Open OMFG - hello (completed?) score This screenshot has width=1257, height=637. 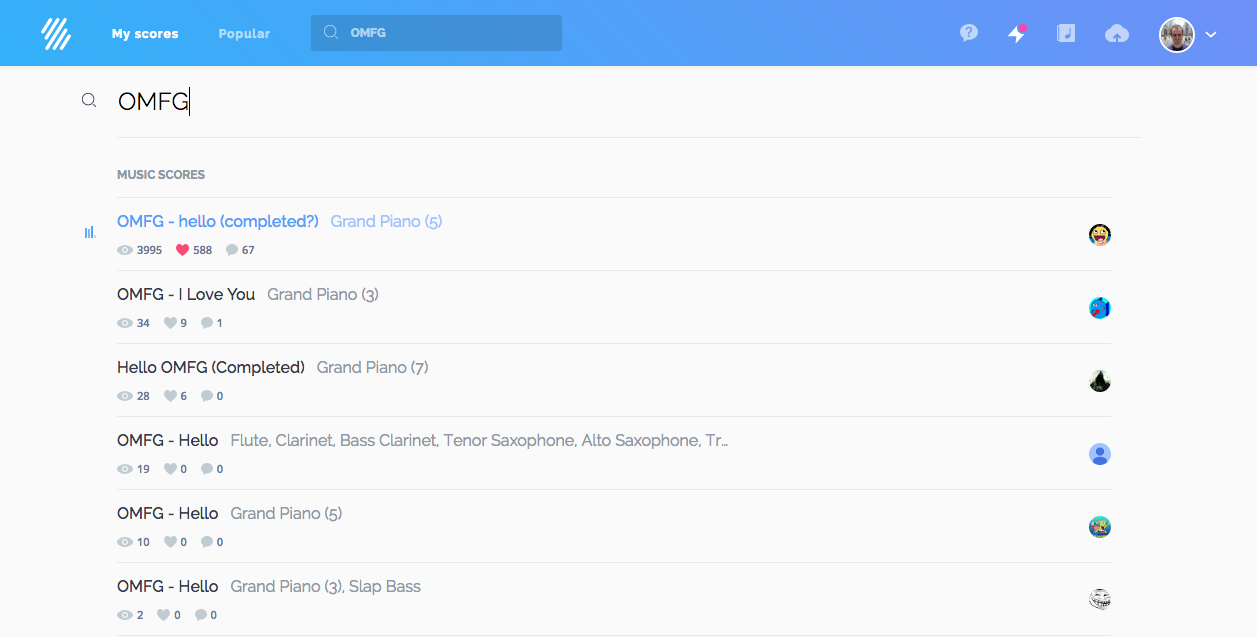pos(218,221)
